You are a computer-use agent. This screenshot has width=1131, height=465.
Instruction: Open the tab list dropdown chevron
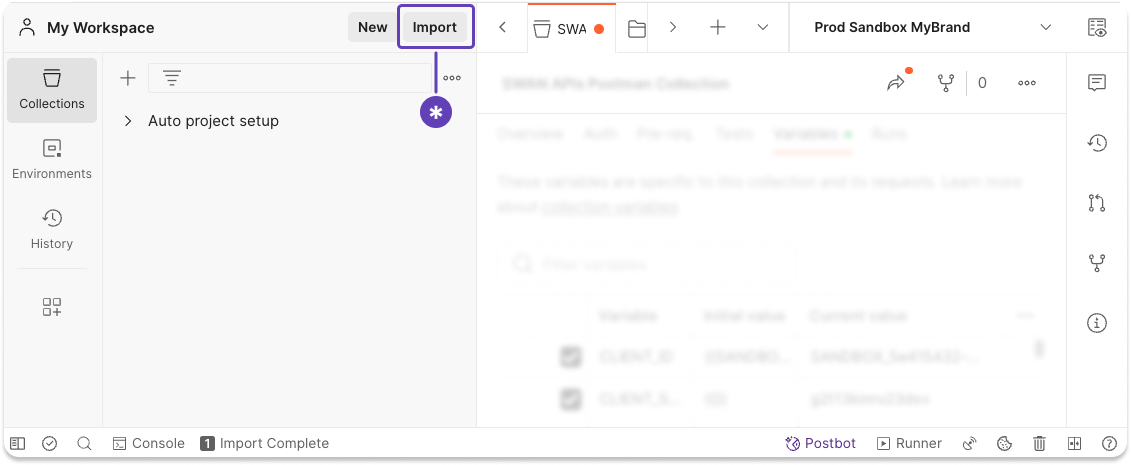pyautogui.click(x=763, y=28)
